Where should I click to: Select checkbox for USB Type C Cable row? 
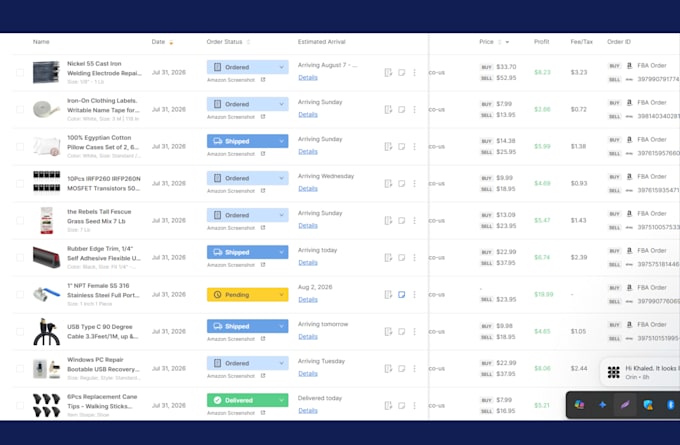pos(20,332)
